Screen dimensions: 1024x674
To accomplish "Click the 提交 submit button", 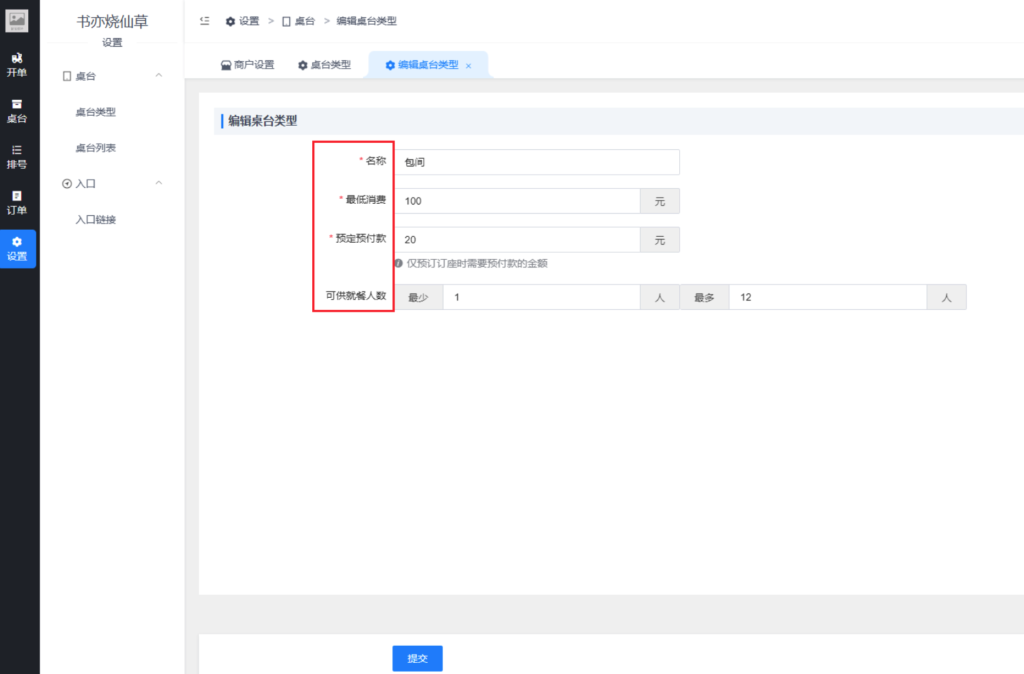I will click(x=417, y=658).
